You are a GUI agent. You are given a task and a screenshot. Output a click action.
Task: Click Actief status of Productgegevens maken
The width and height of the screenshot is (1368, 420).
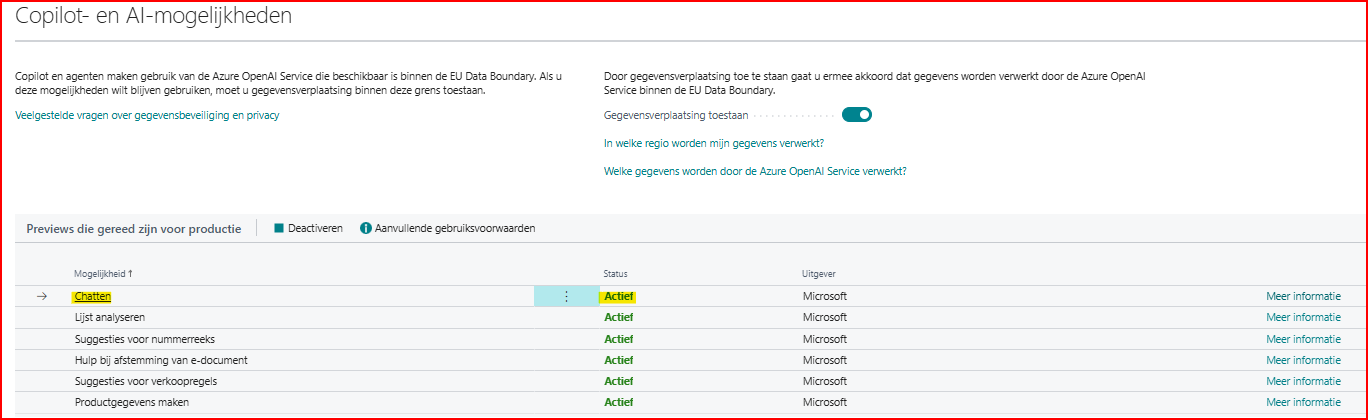pyautogui.click(x=619, y=402)
